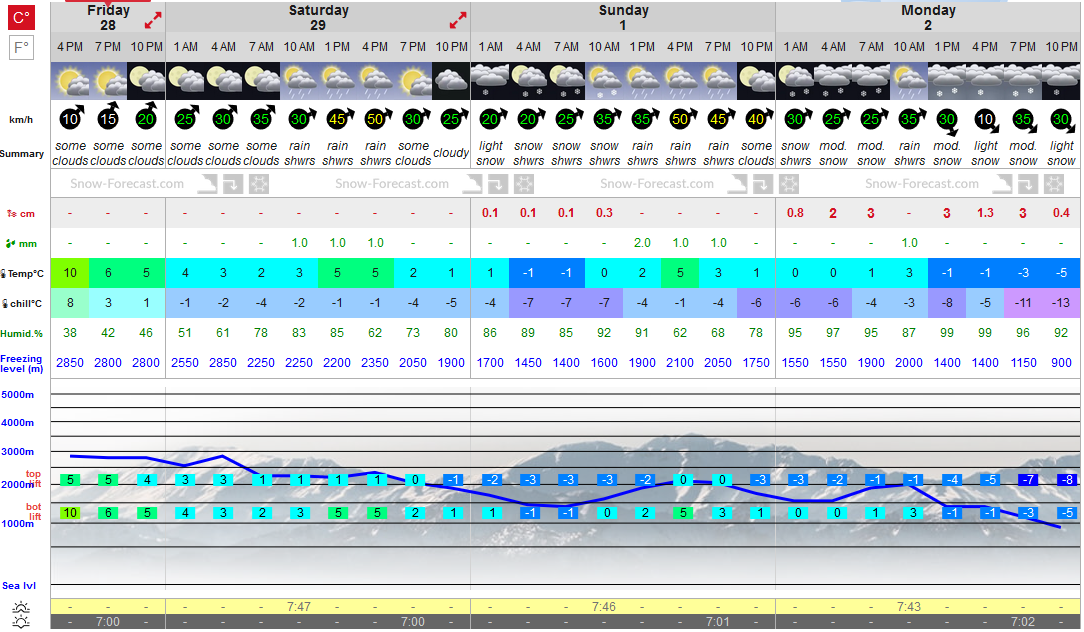
Task: Expand the Saturday 29 forecast column
Action: 458,20
